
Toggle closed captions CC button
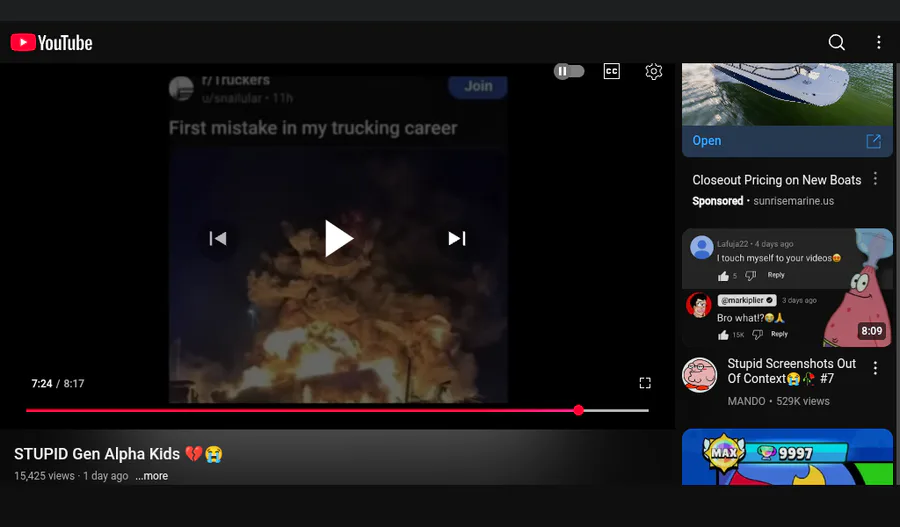612,71
